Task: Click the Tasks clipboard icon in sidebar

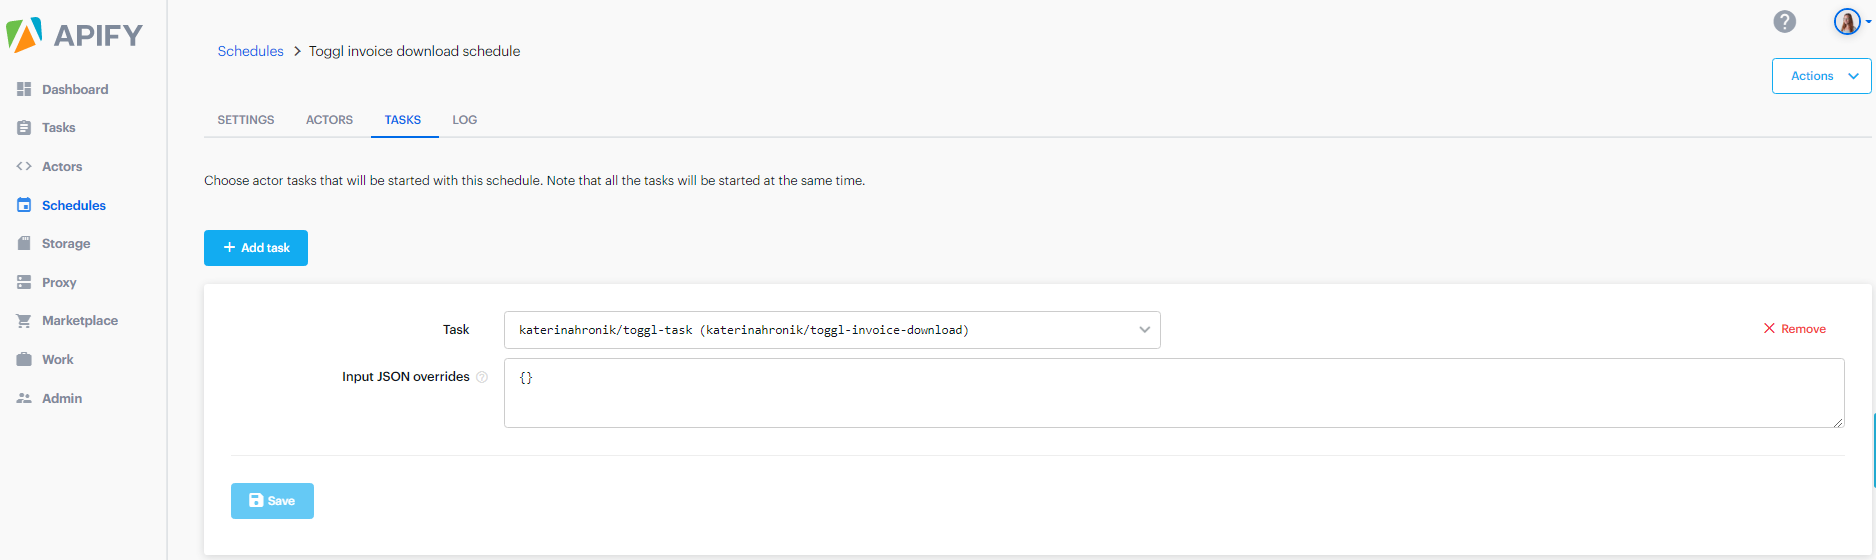Action: click(x=24, y=128)
